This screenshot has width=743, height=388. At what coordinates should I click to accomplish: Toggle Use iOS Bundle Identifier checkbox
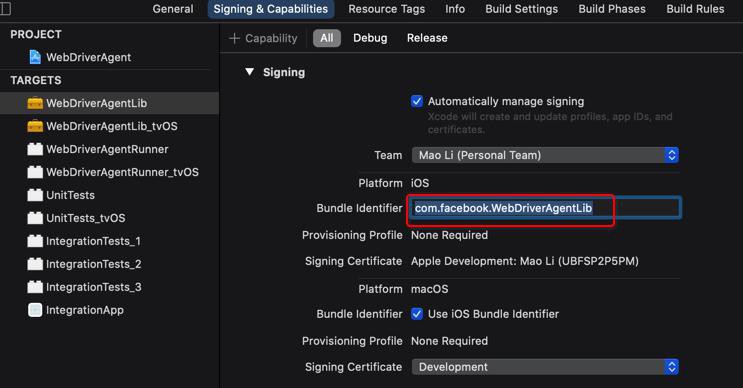pos(417,314)
